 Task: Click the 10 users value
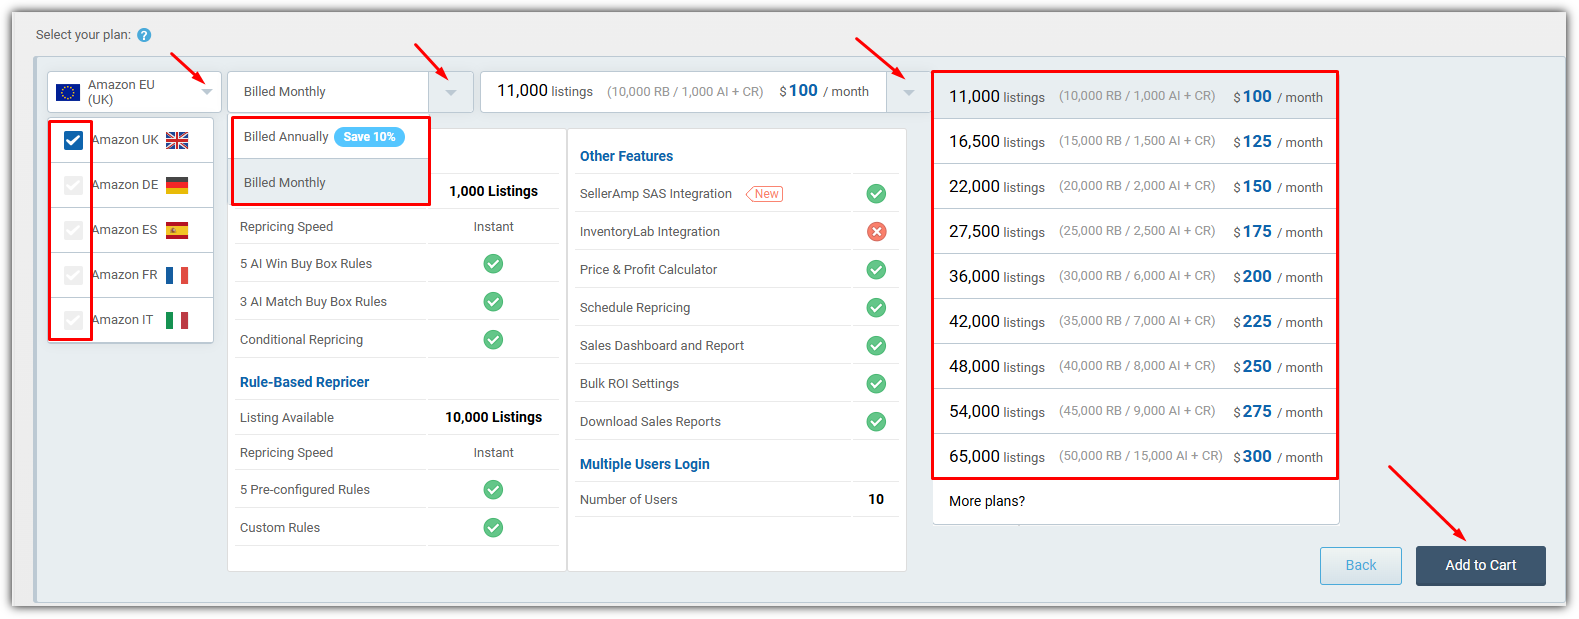coord(876,499)
